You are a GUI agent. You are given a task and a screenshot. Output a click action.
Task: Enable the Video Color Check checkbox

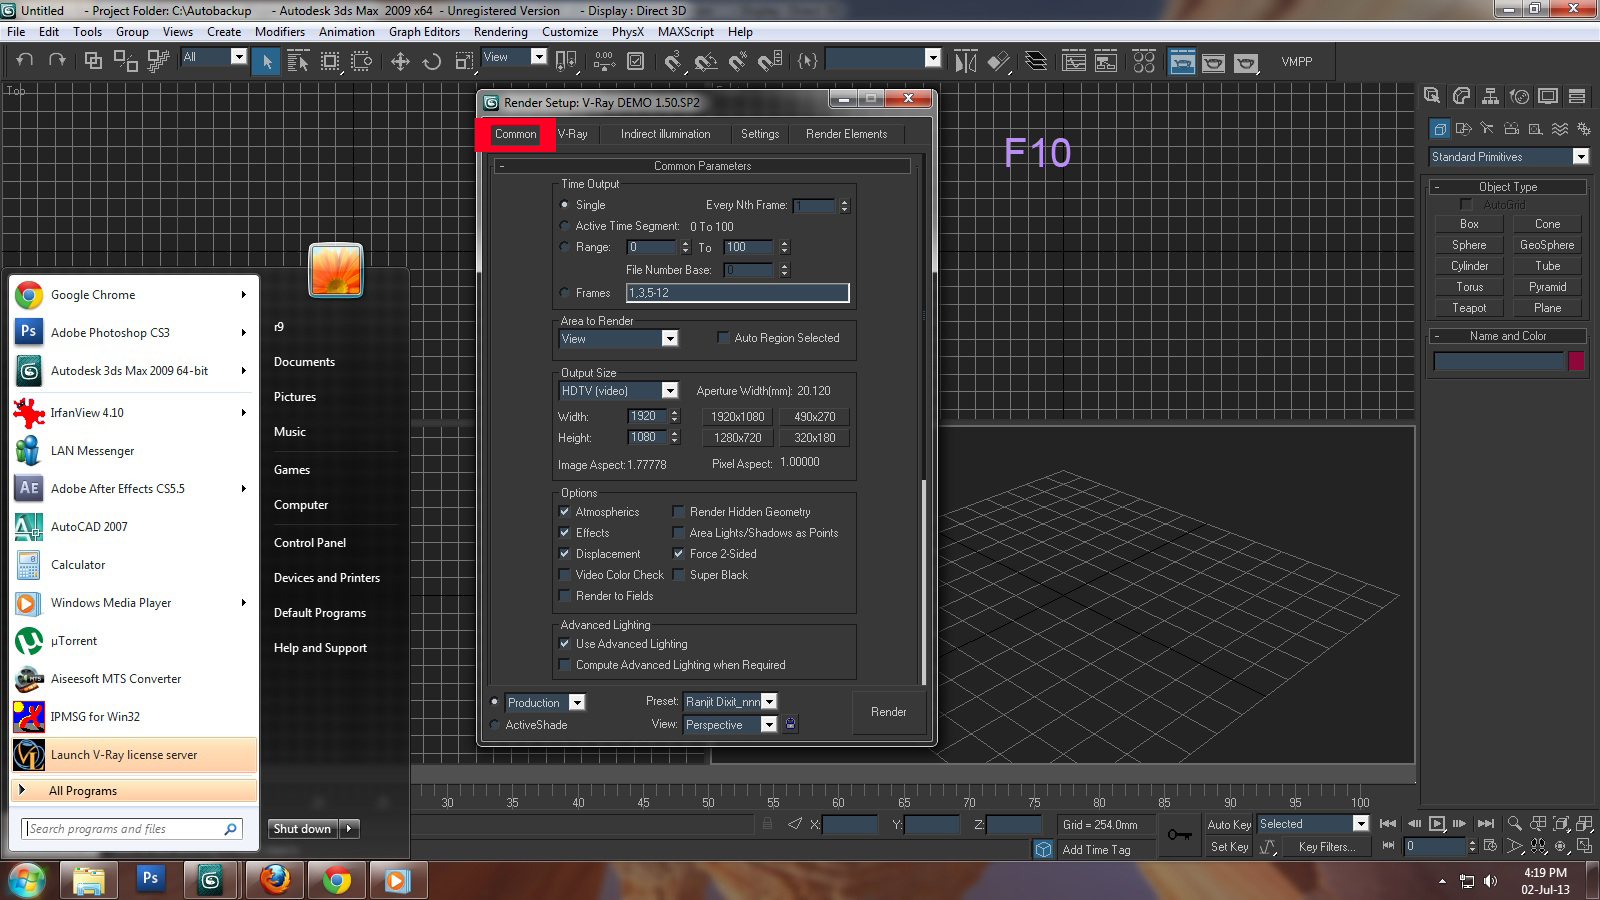tap(565, 575)
